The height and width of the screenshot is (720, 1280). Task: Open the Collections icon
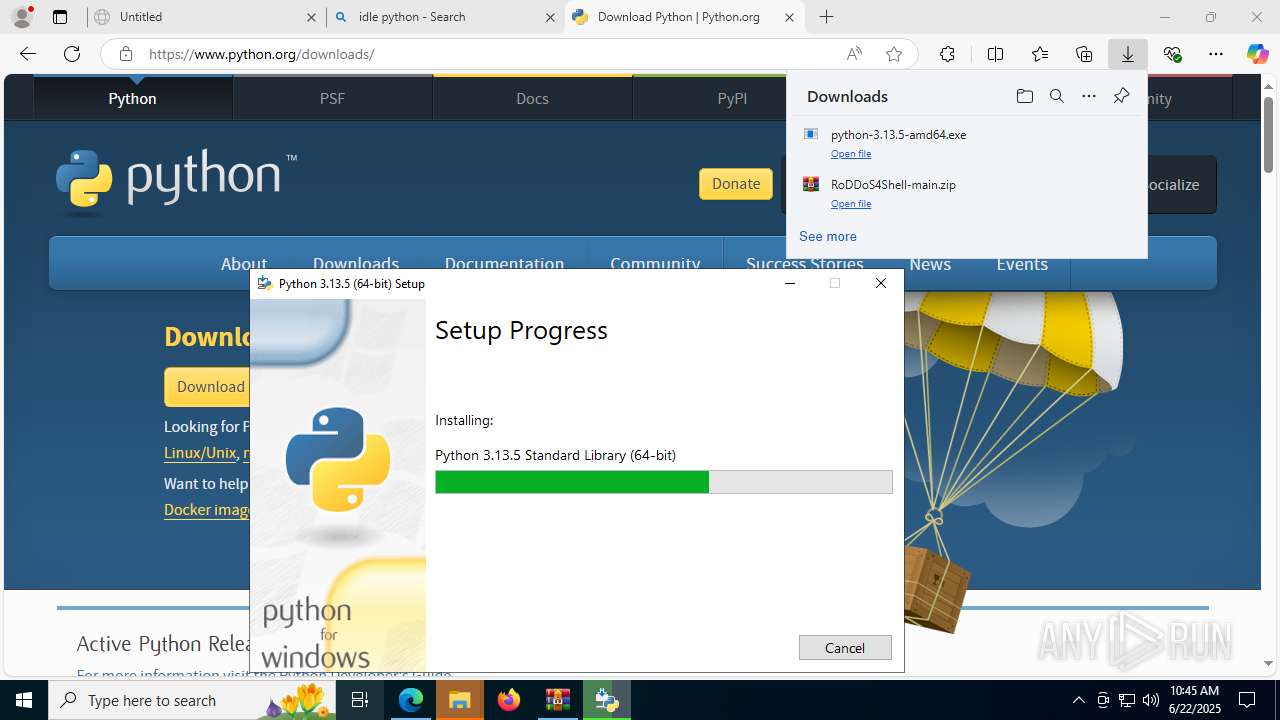1084,54
